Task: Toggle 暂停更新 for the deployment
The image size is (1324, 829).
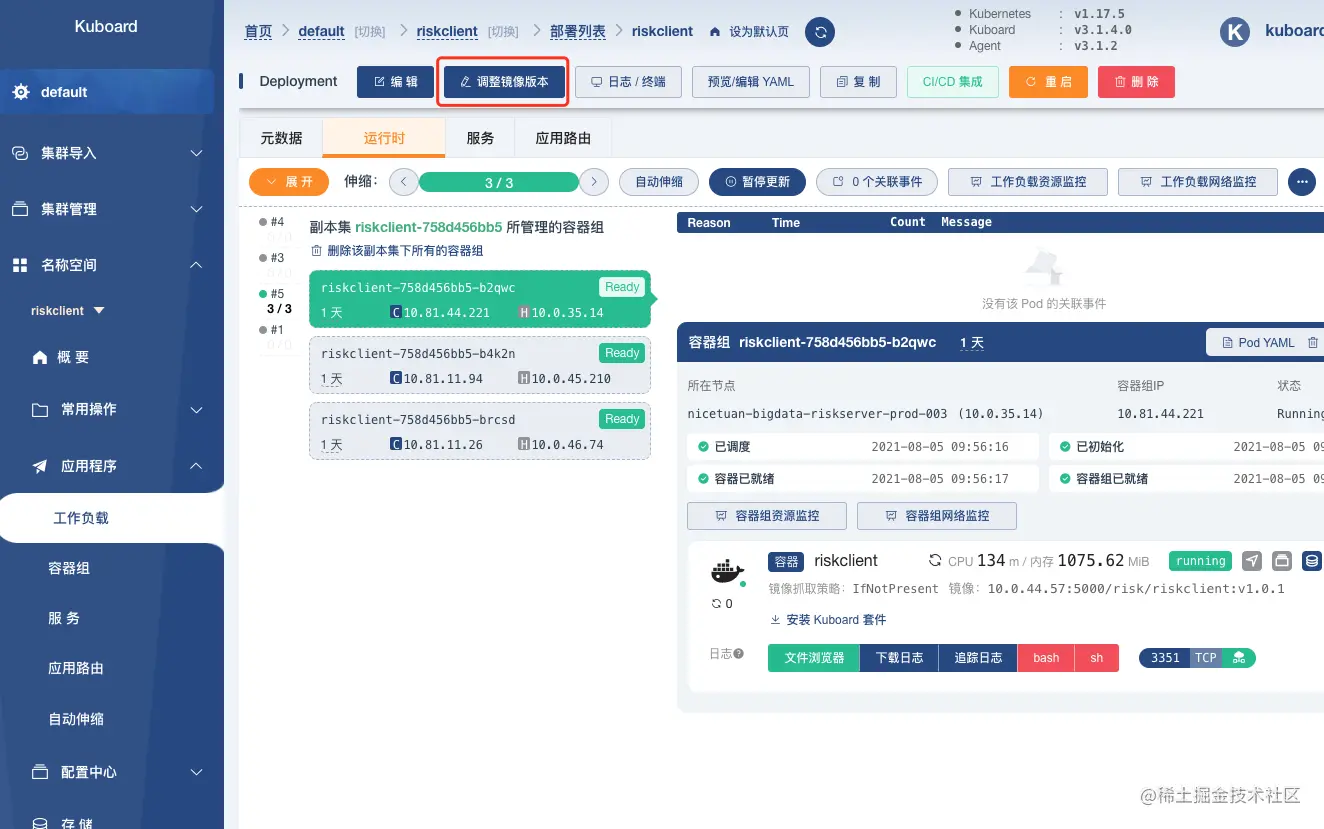Action: [x=757, y=182]
